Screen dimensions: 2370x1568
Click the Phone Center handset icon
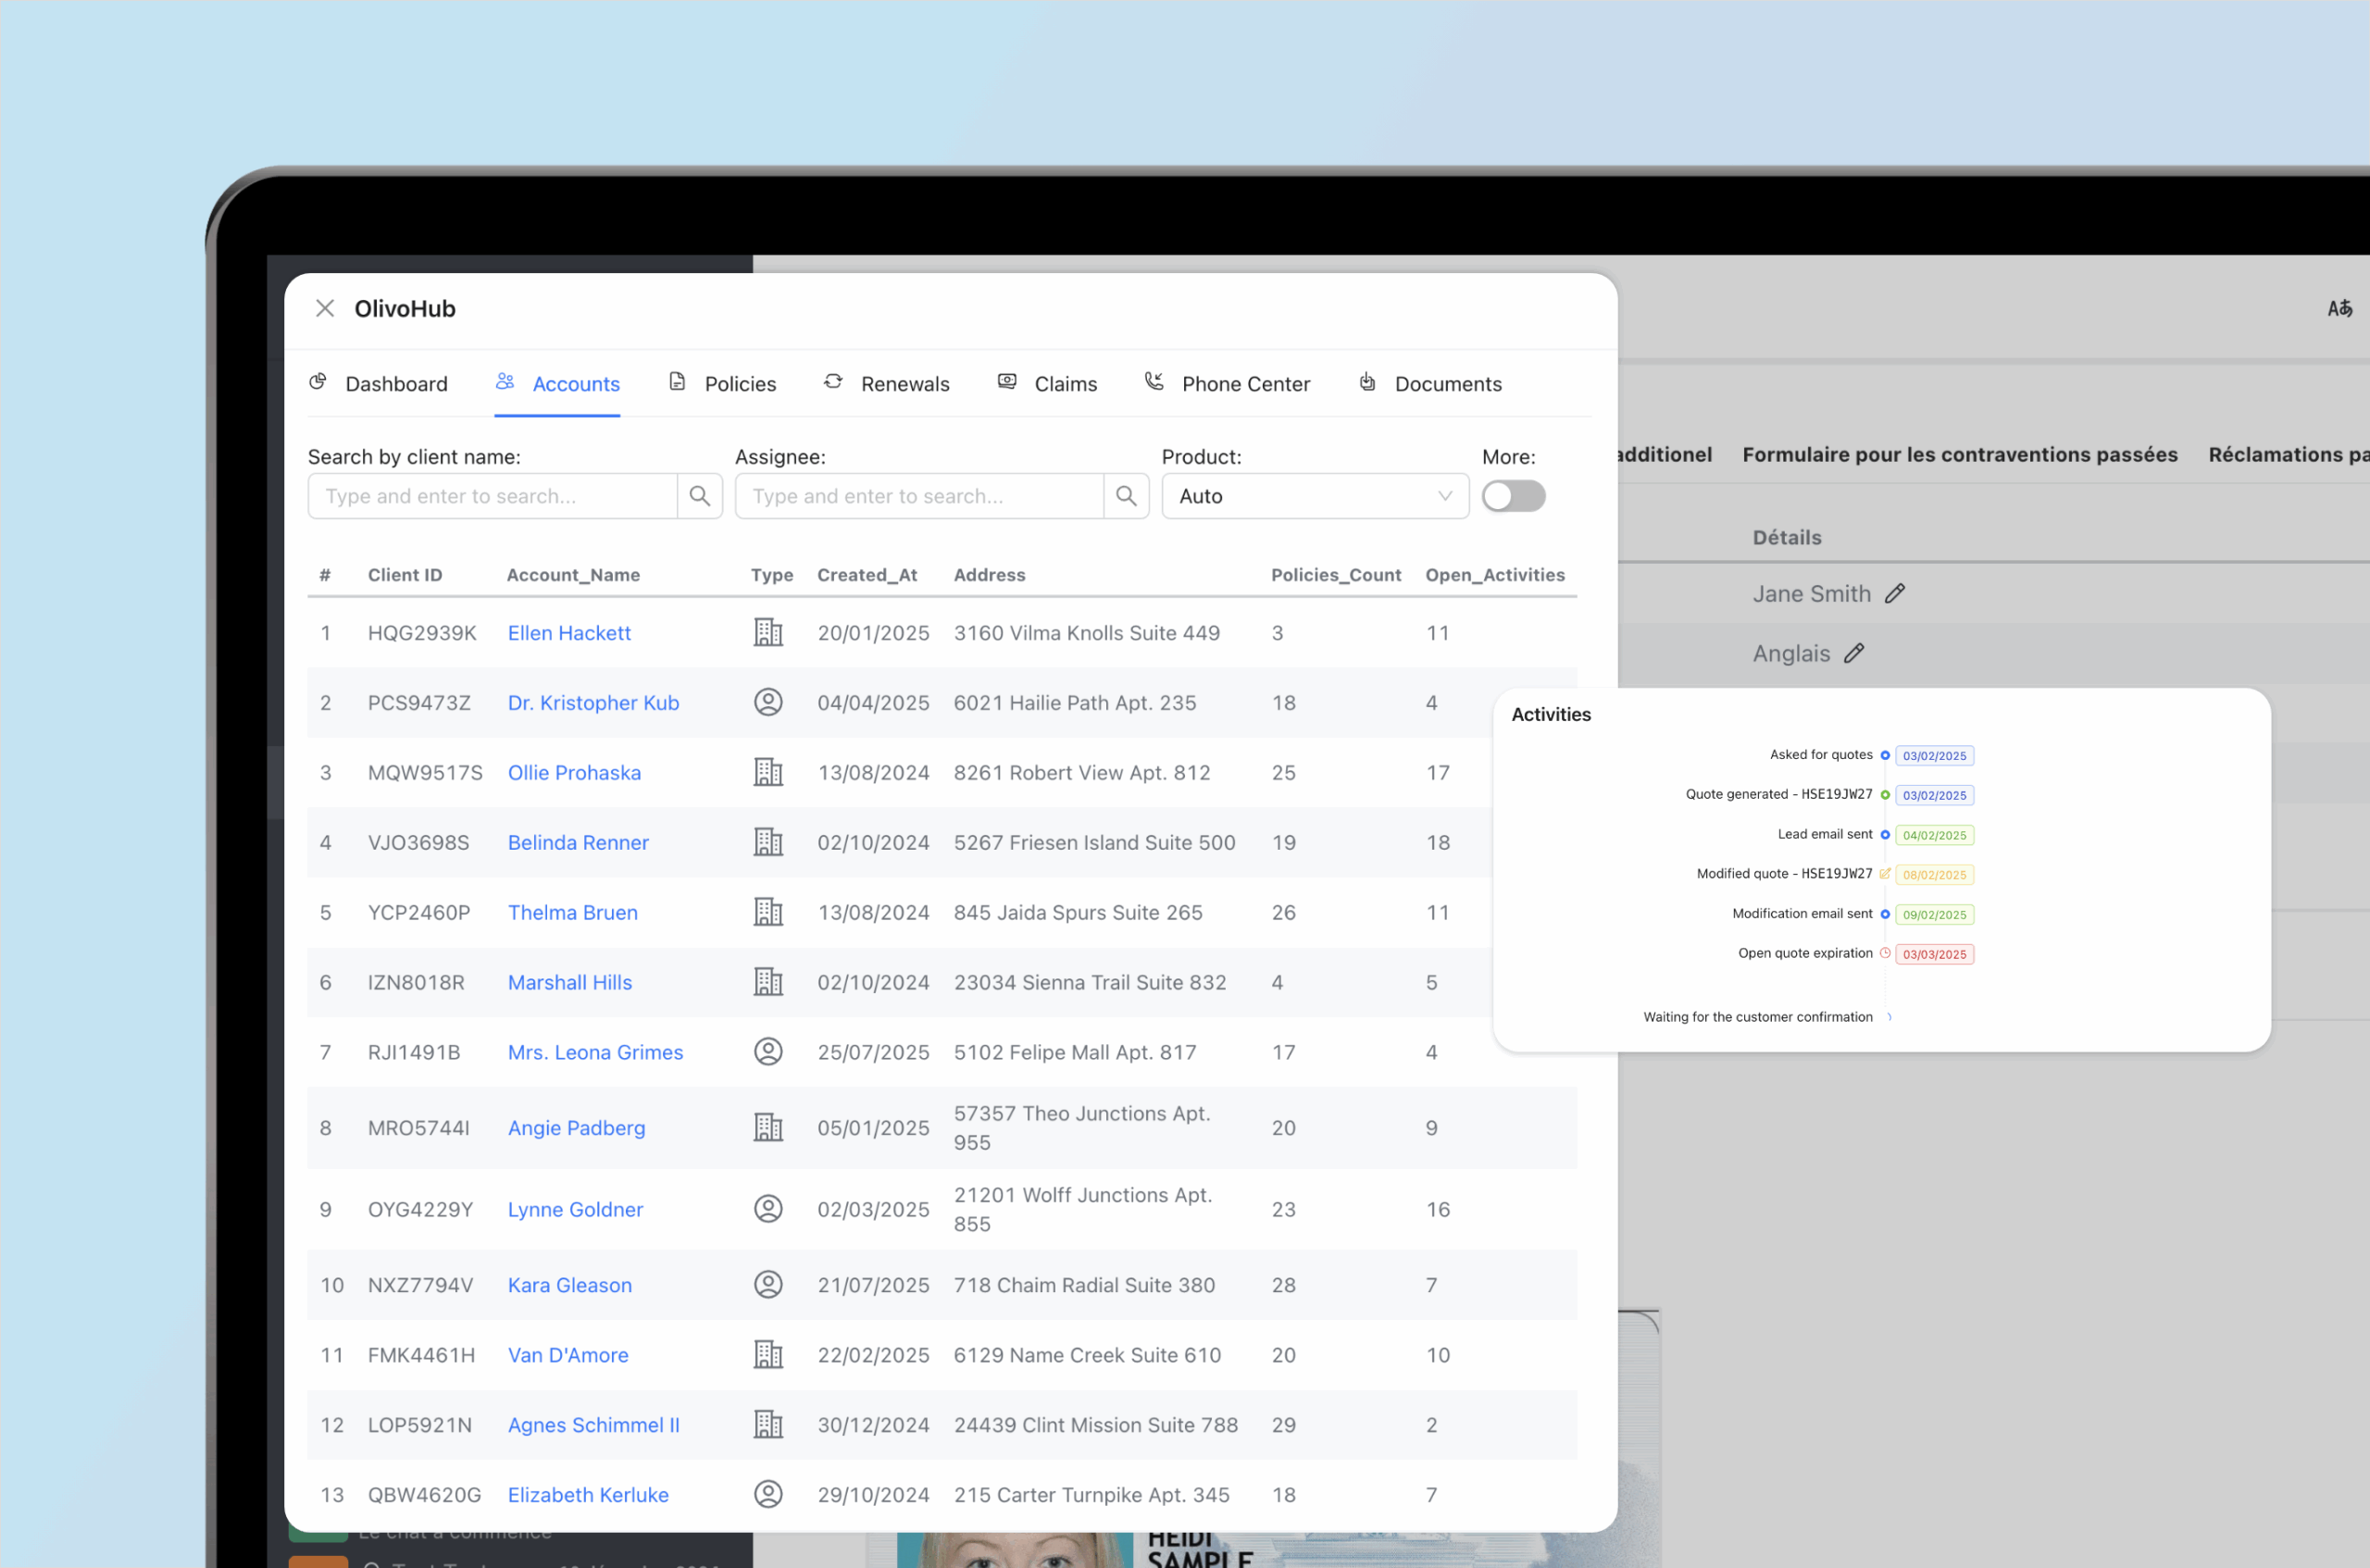point(1154,381)
